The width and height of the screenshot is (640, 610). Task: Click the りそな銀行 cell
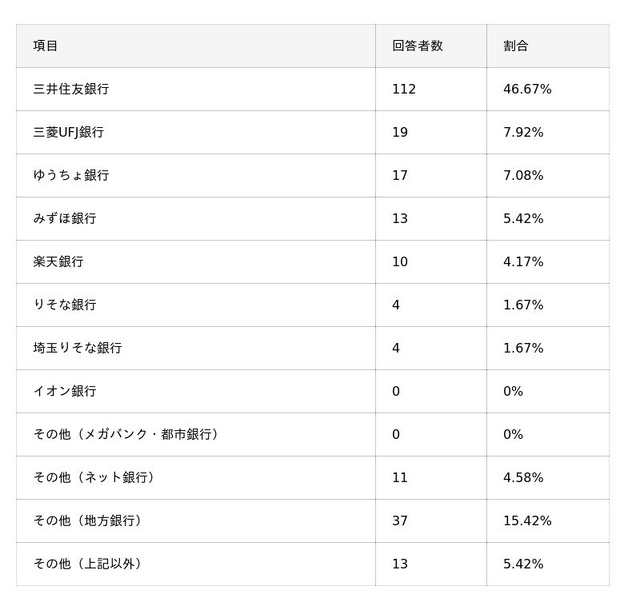pos(64,305)
